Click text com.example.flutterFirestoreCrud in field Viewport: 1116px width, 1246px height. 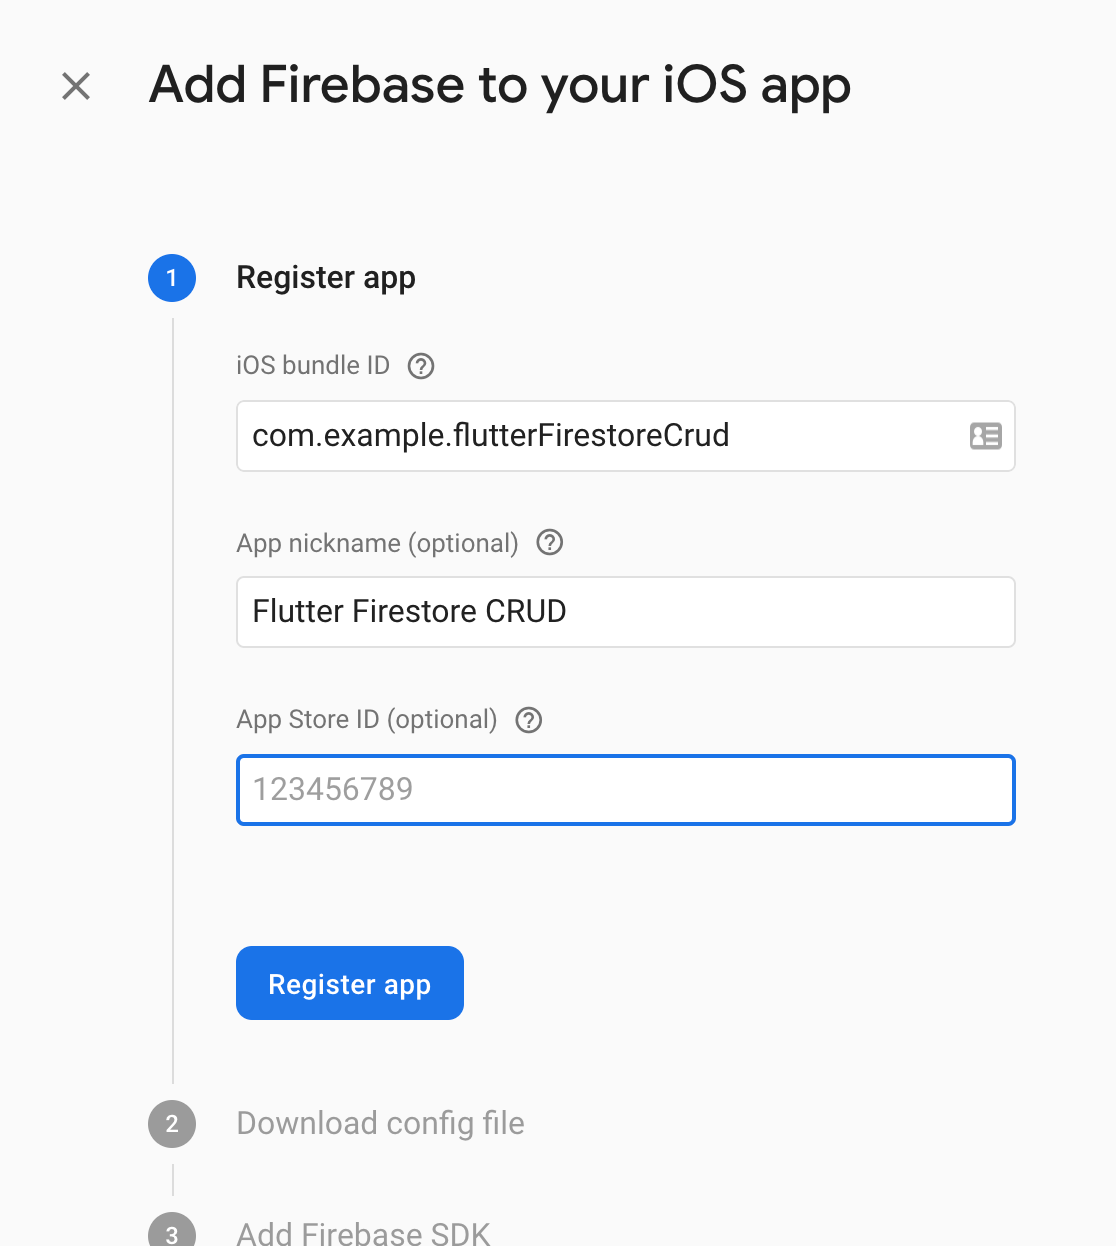[490, 436]
